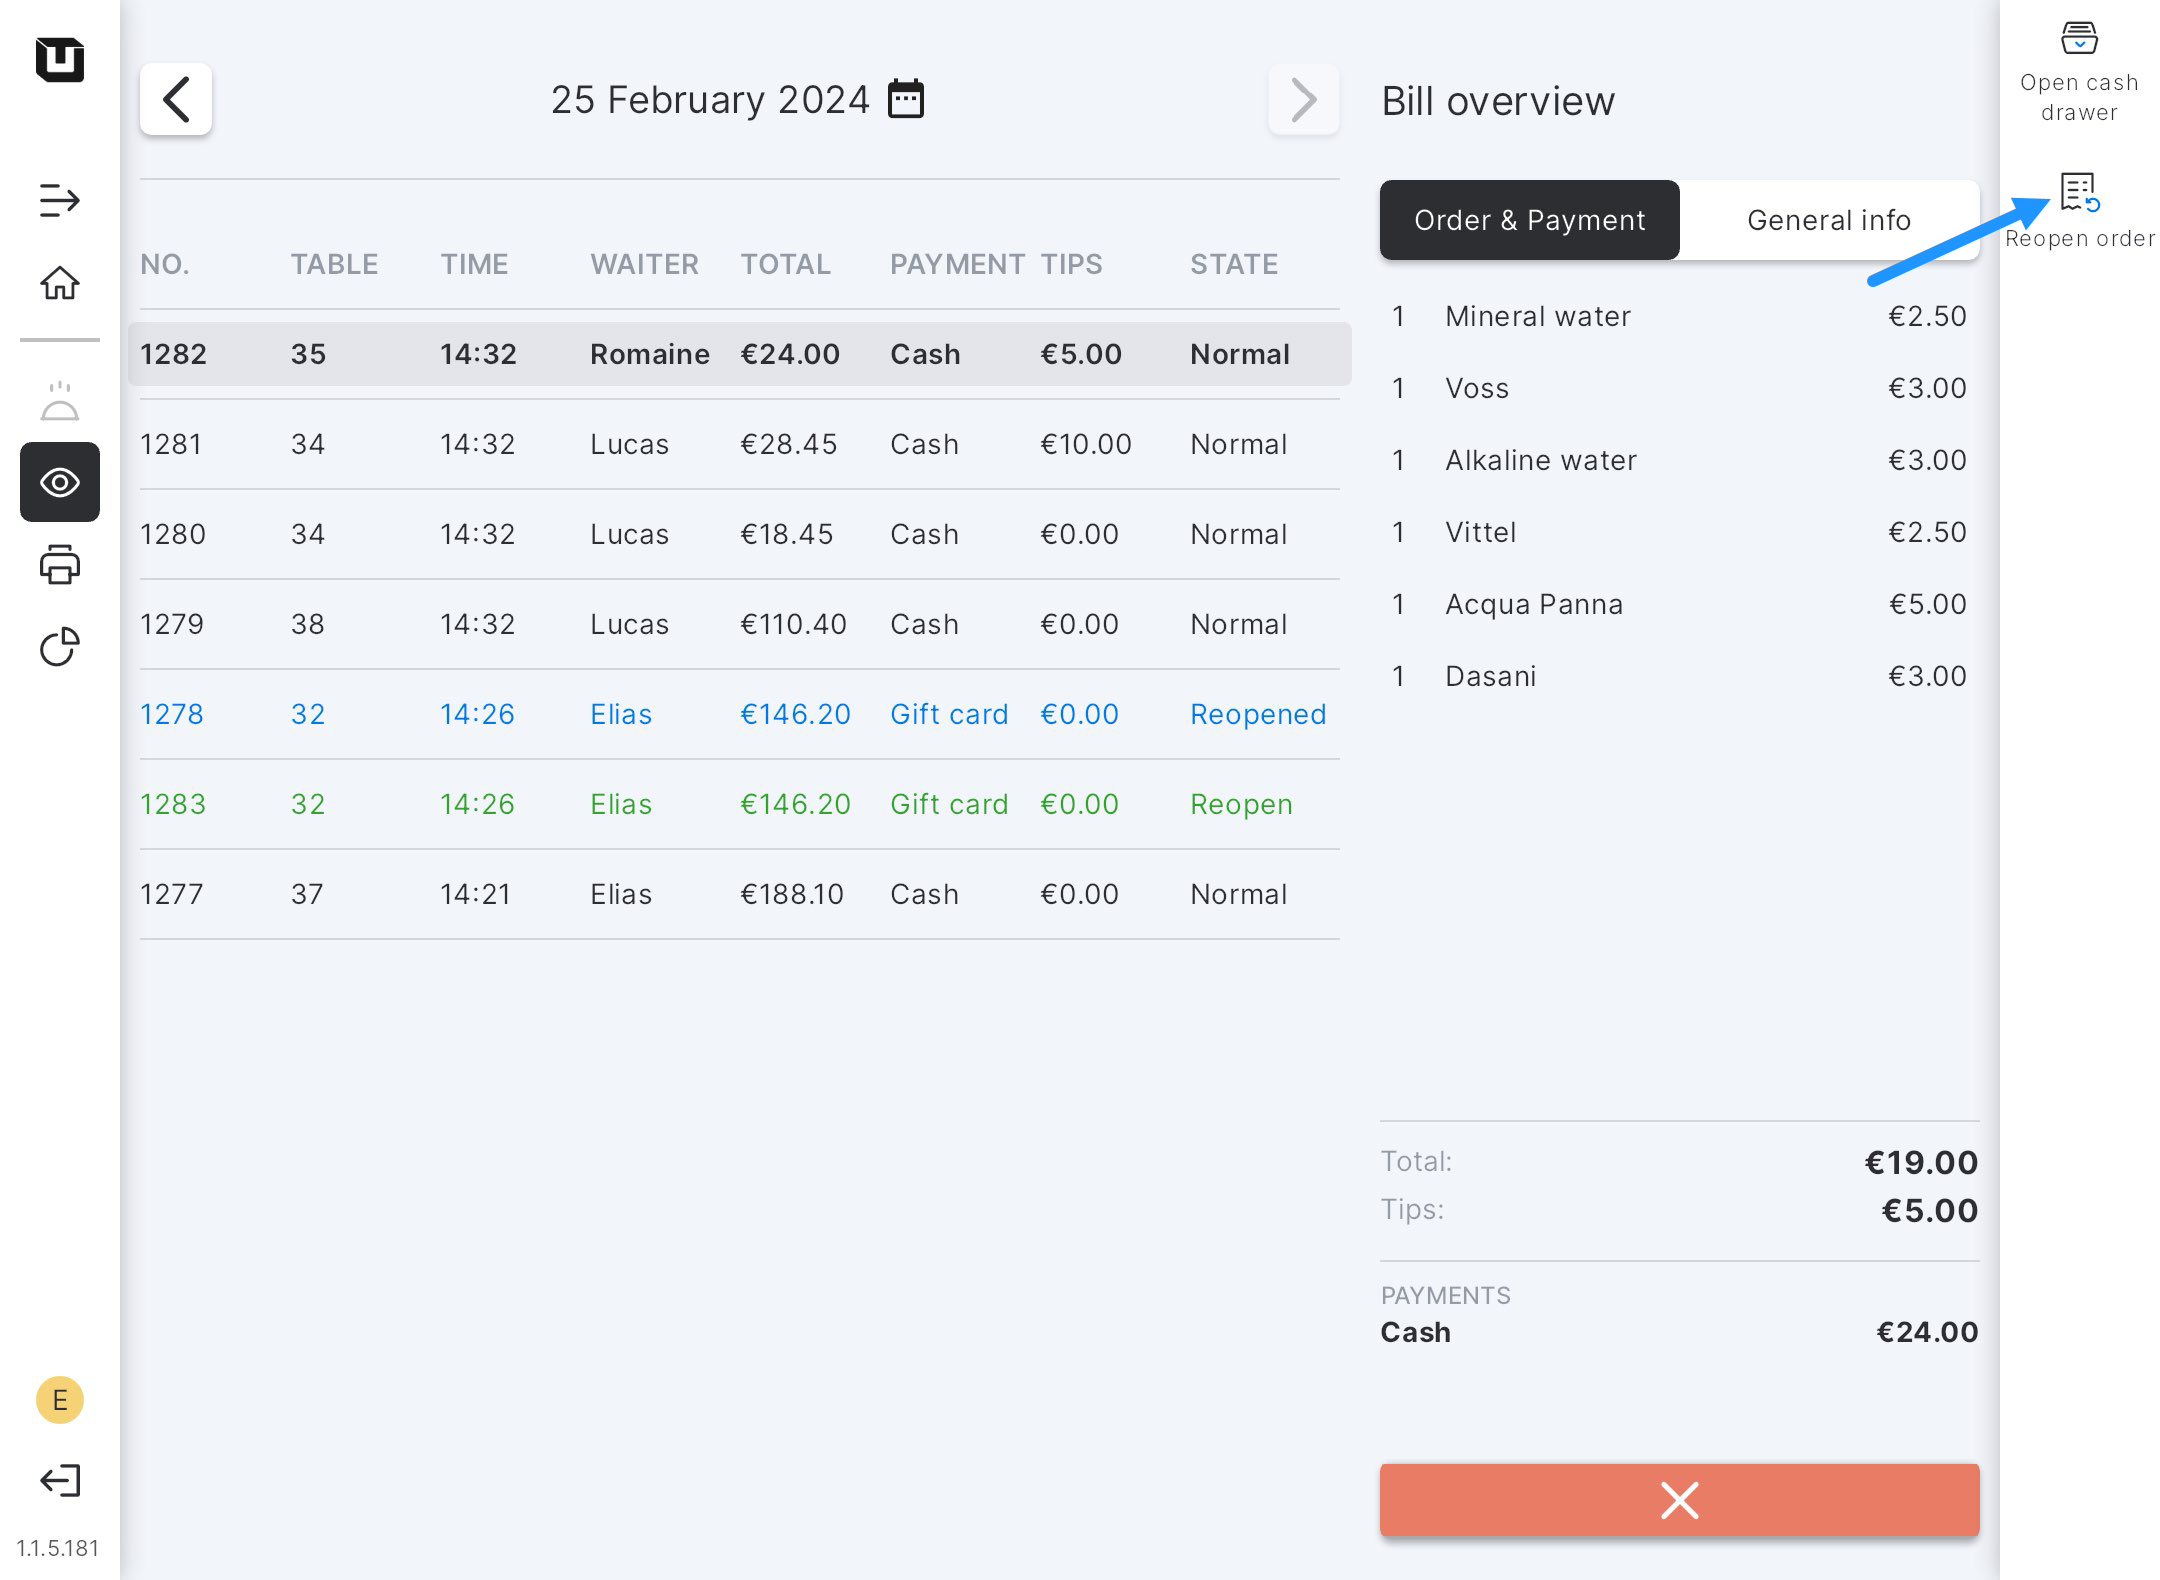Expand the sidebar menu arrow icon
The height and width of the screenshot is (1580, 2160).
click(x=60, y=200)
